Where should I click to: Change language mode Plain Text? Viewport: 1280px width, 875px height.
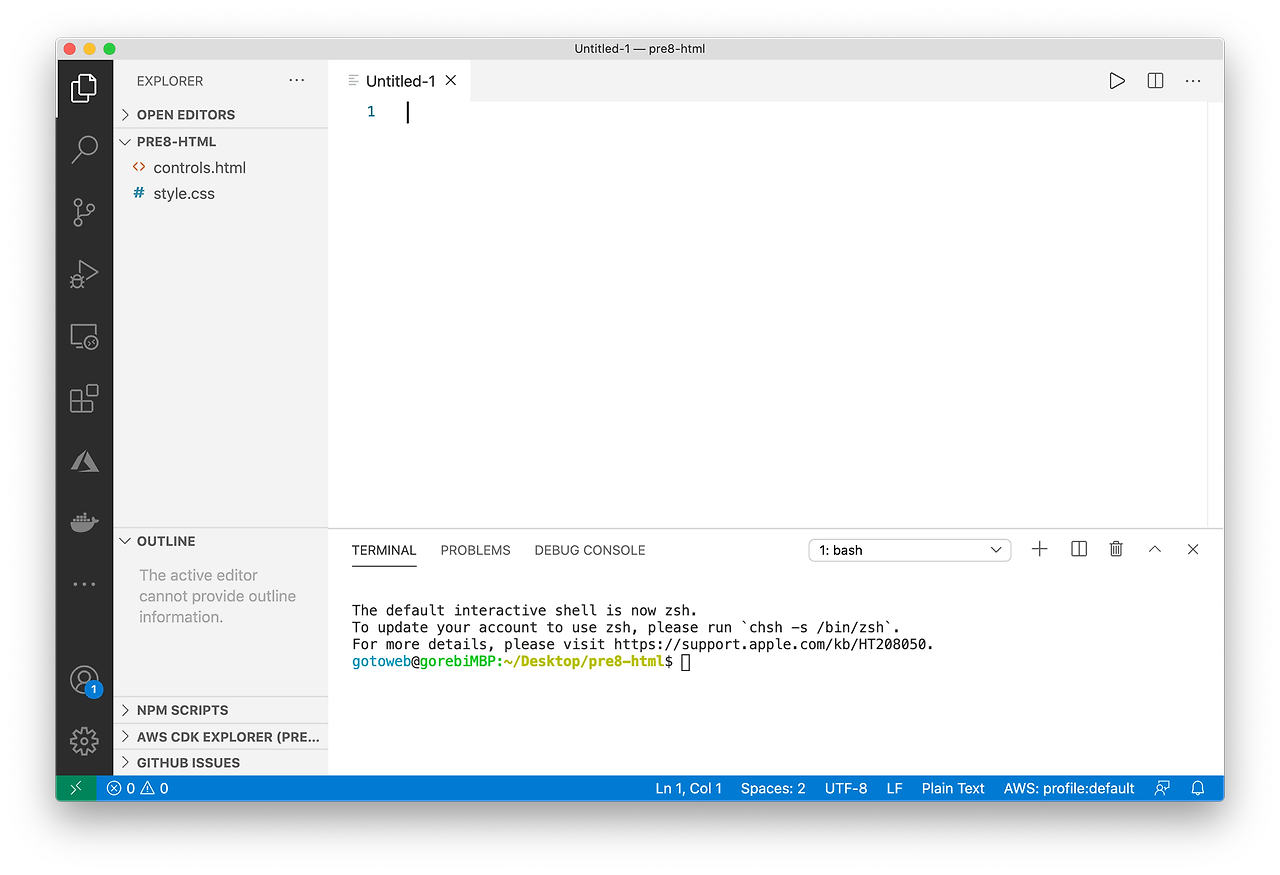point(953,788)
